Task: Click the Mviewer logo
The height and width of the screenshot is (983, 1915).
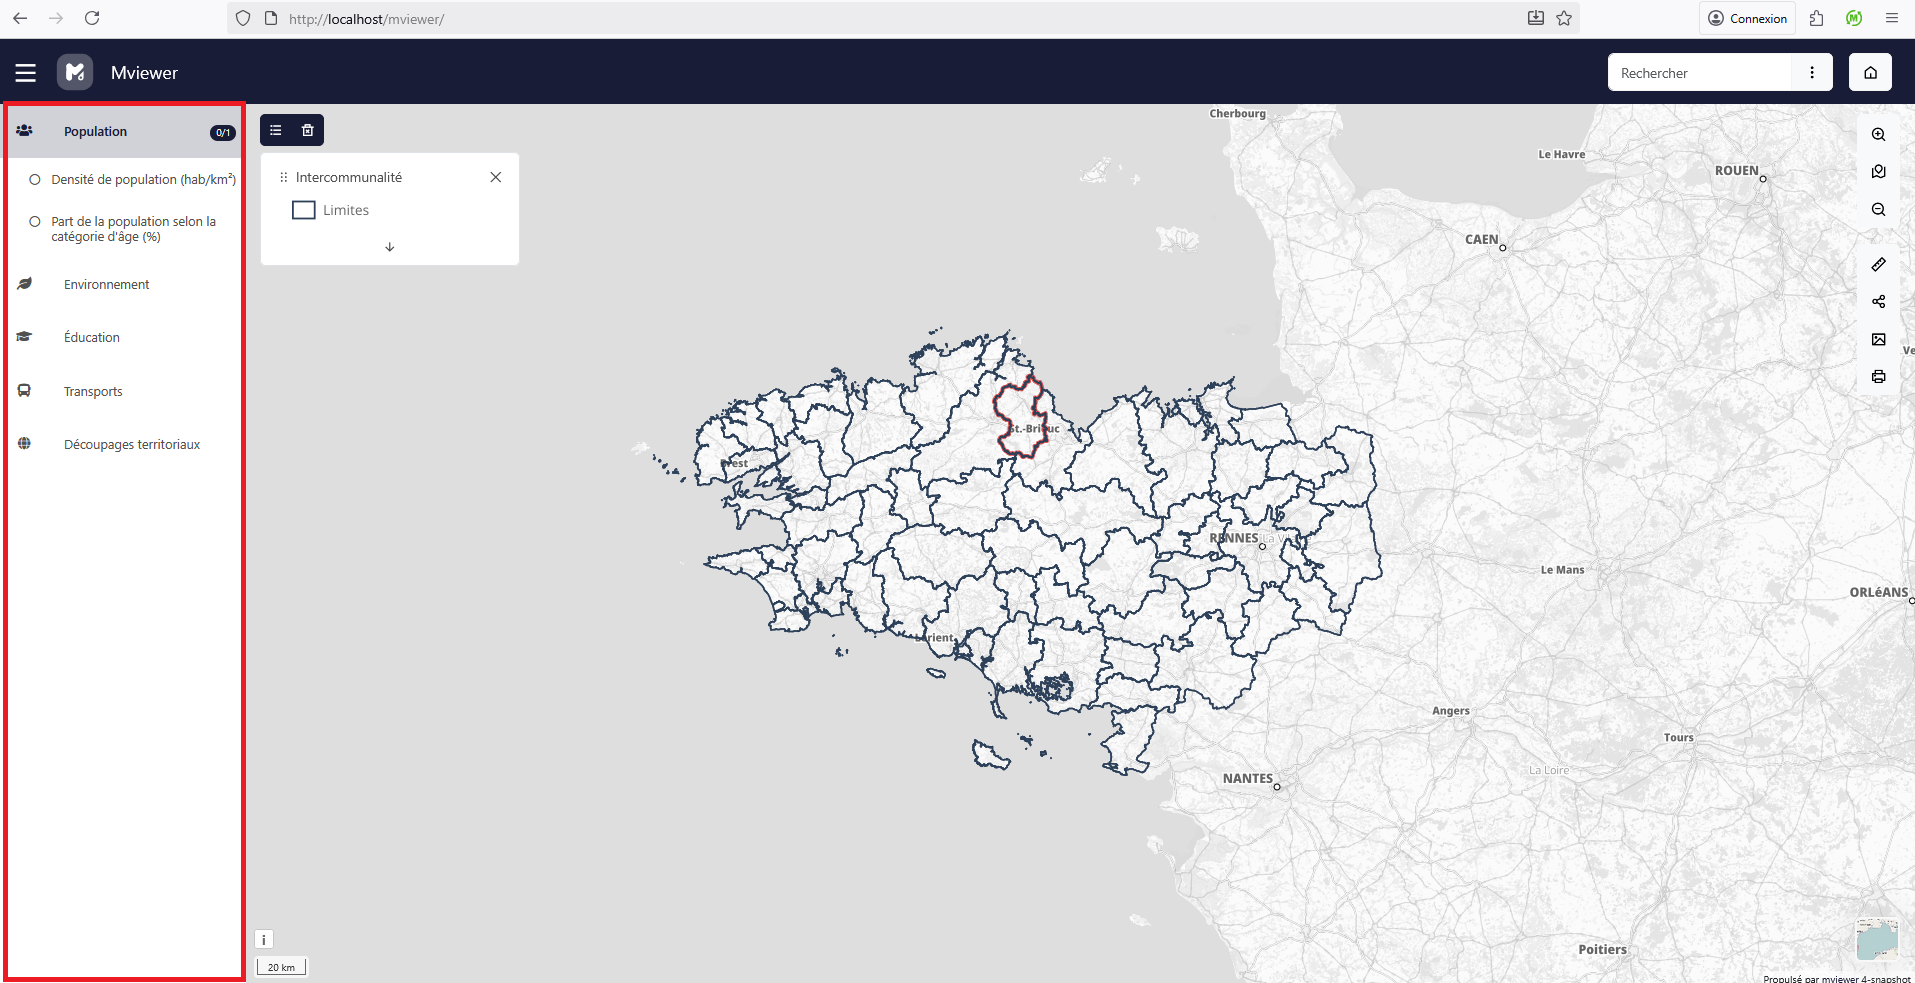Action: [x=75, y=72]
